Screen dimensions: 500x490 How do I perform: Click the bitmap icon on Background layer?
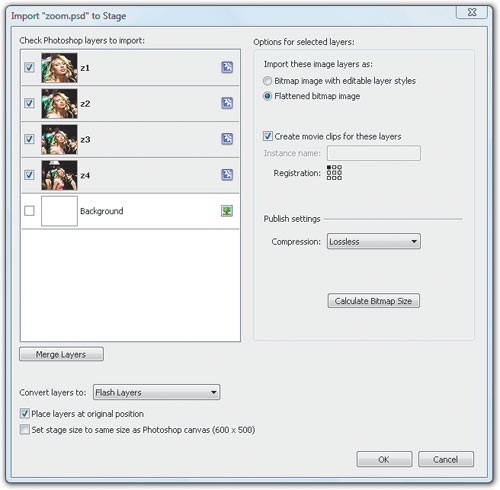[227, 211]
